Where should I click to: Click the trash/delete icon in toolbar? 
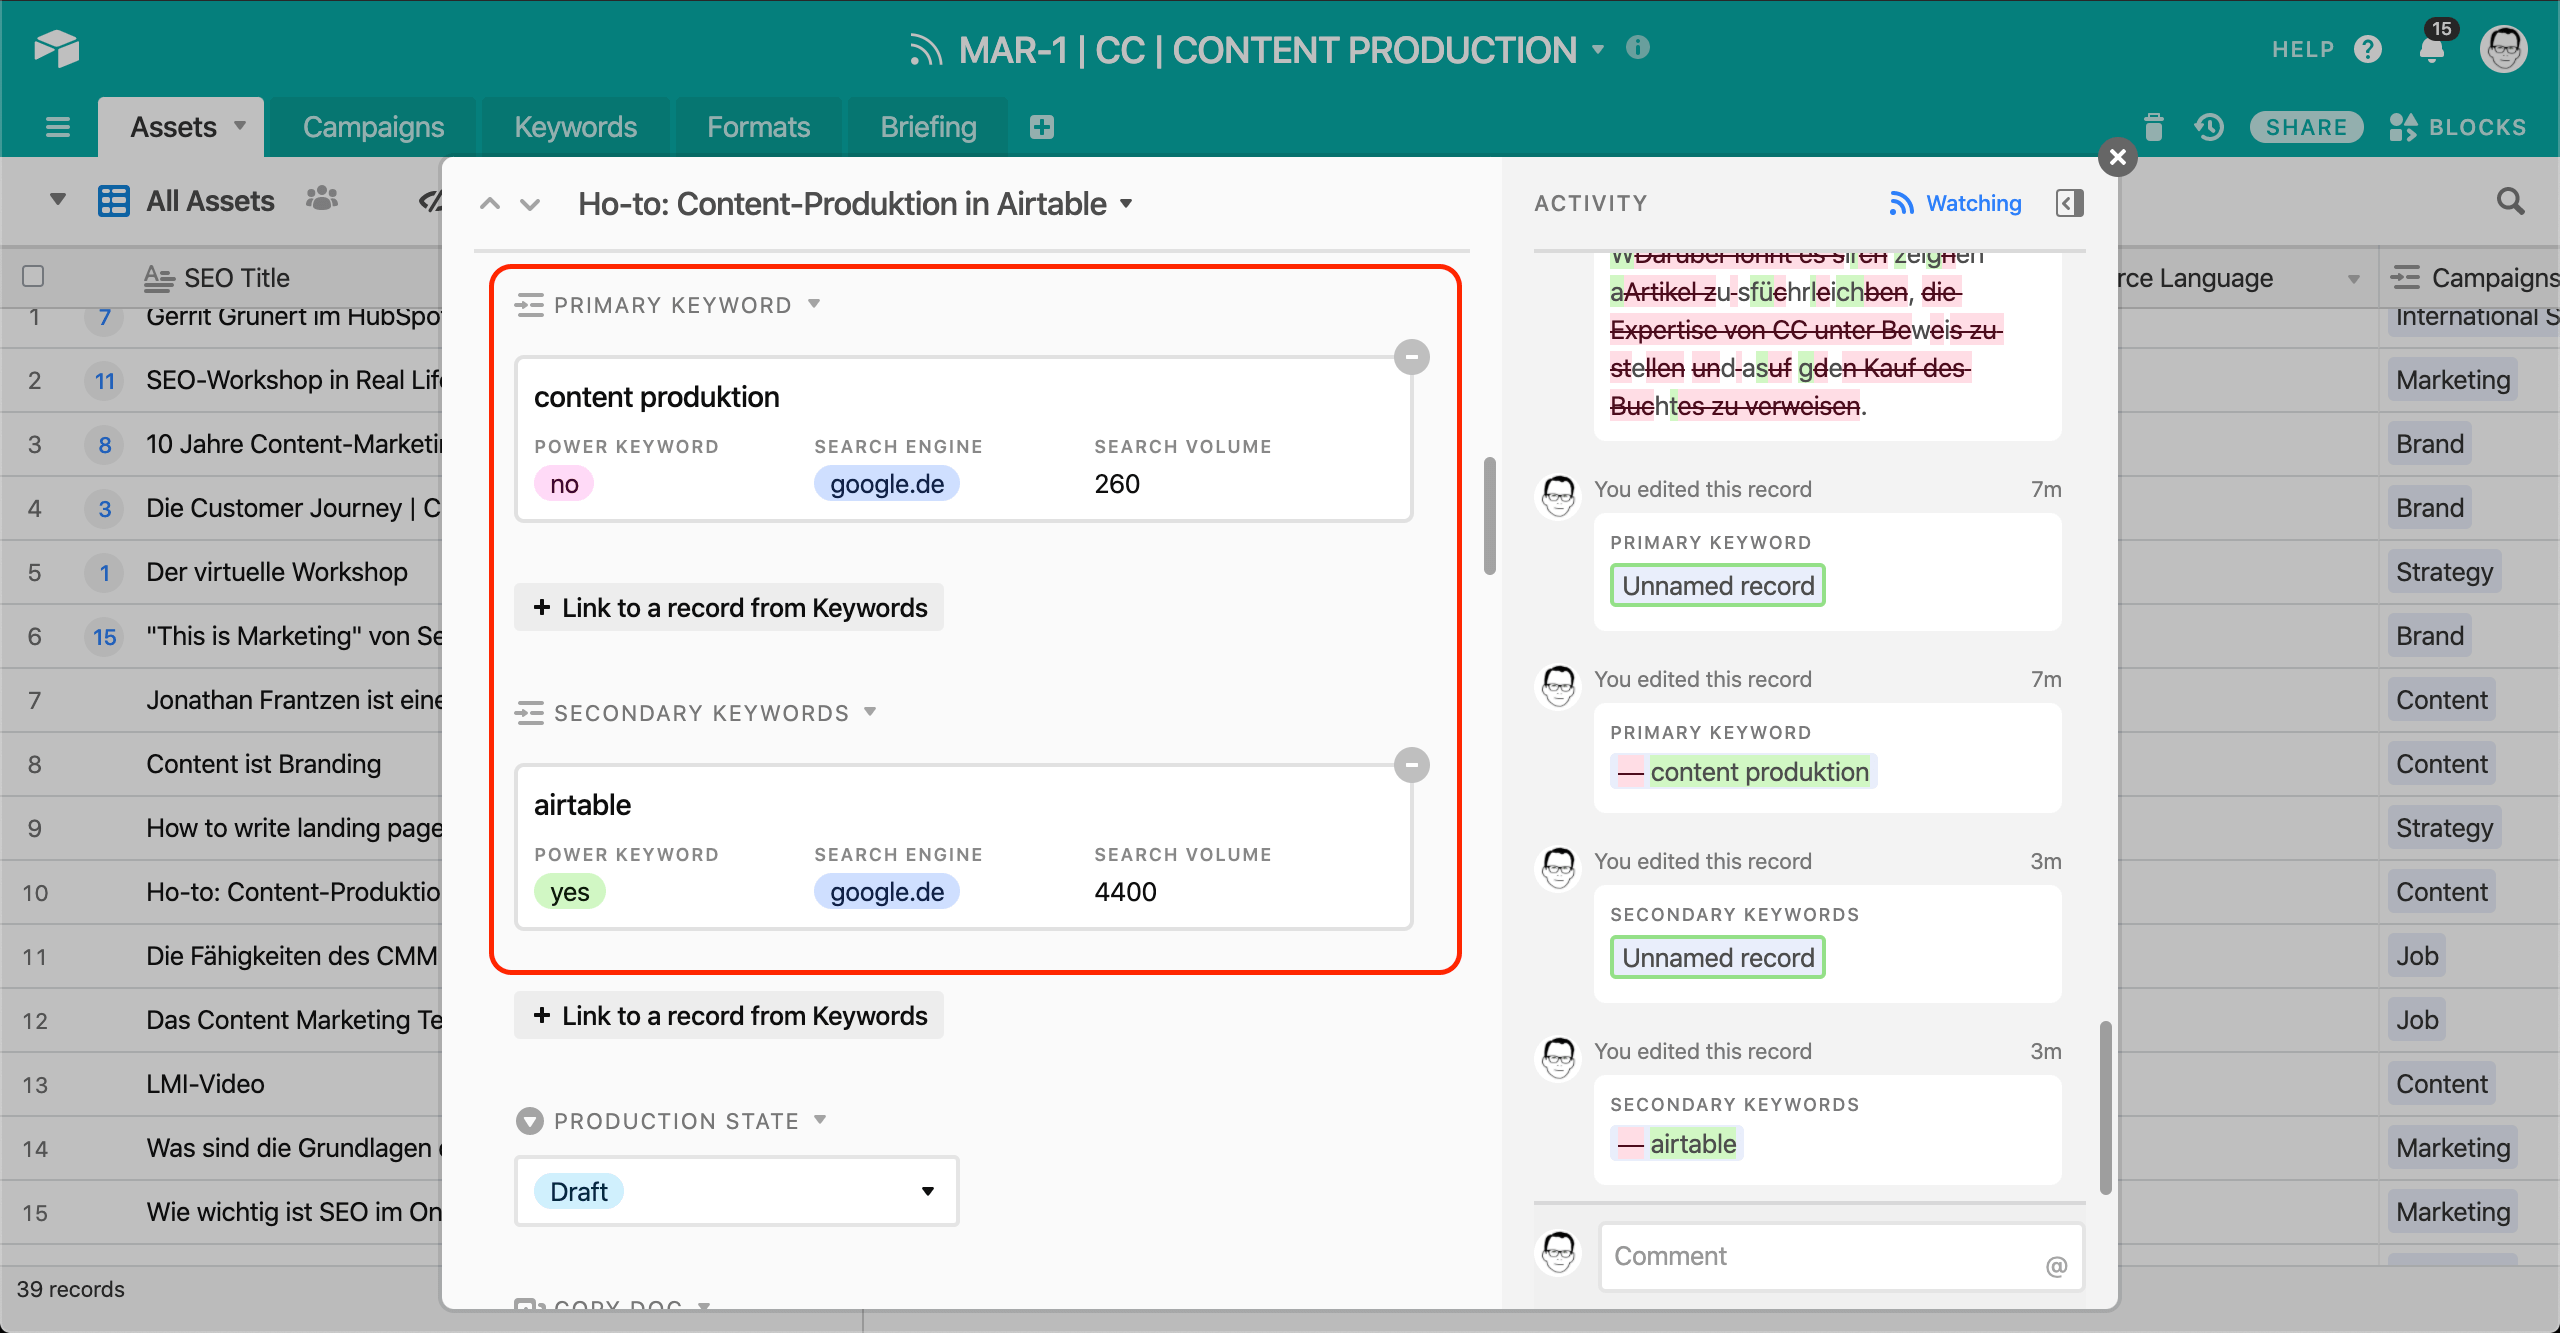click(x=2152, y=127)
